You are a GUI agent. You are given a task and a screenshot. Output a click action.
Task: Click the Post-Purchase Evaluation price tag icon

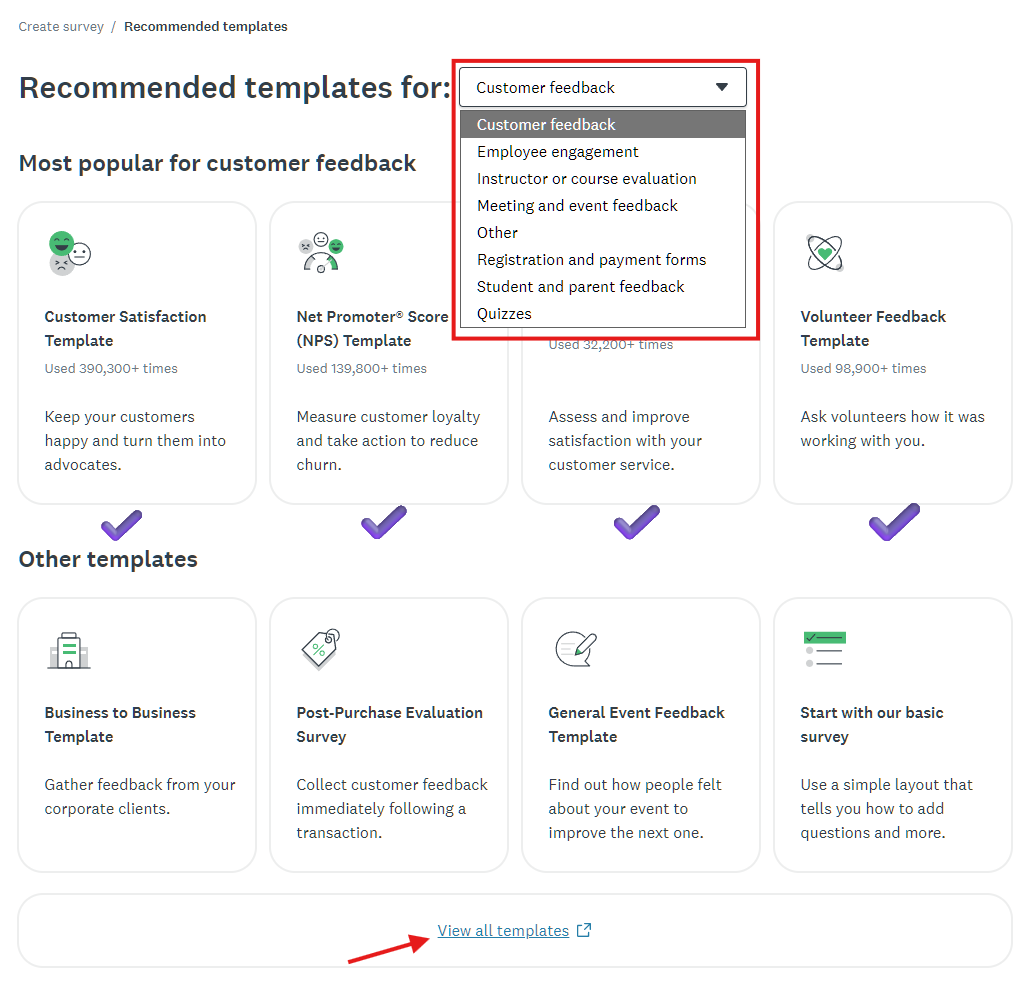321,649
